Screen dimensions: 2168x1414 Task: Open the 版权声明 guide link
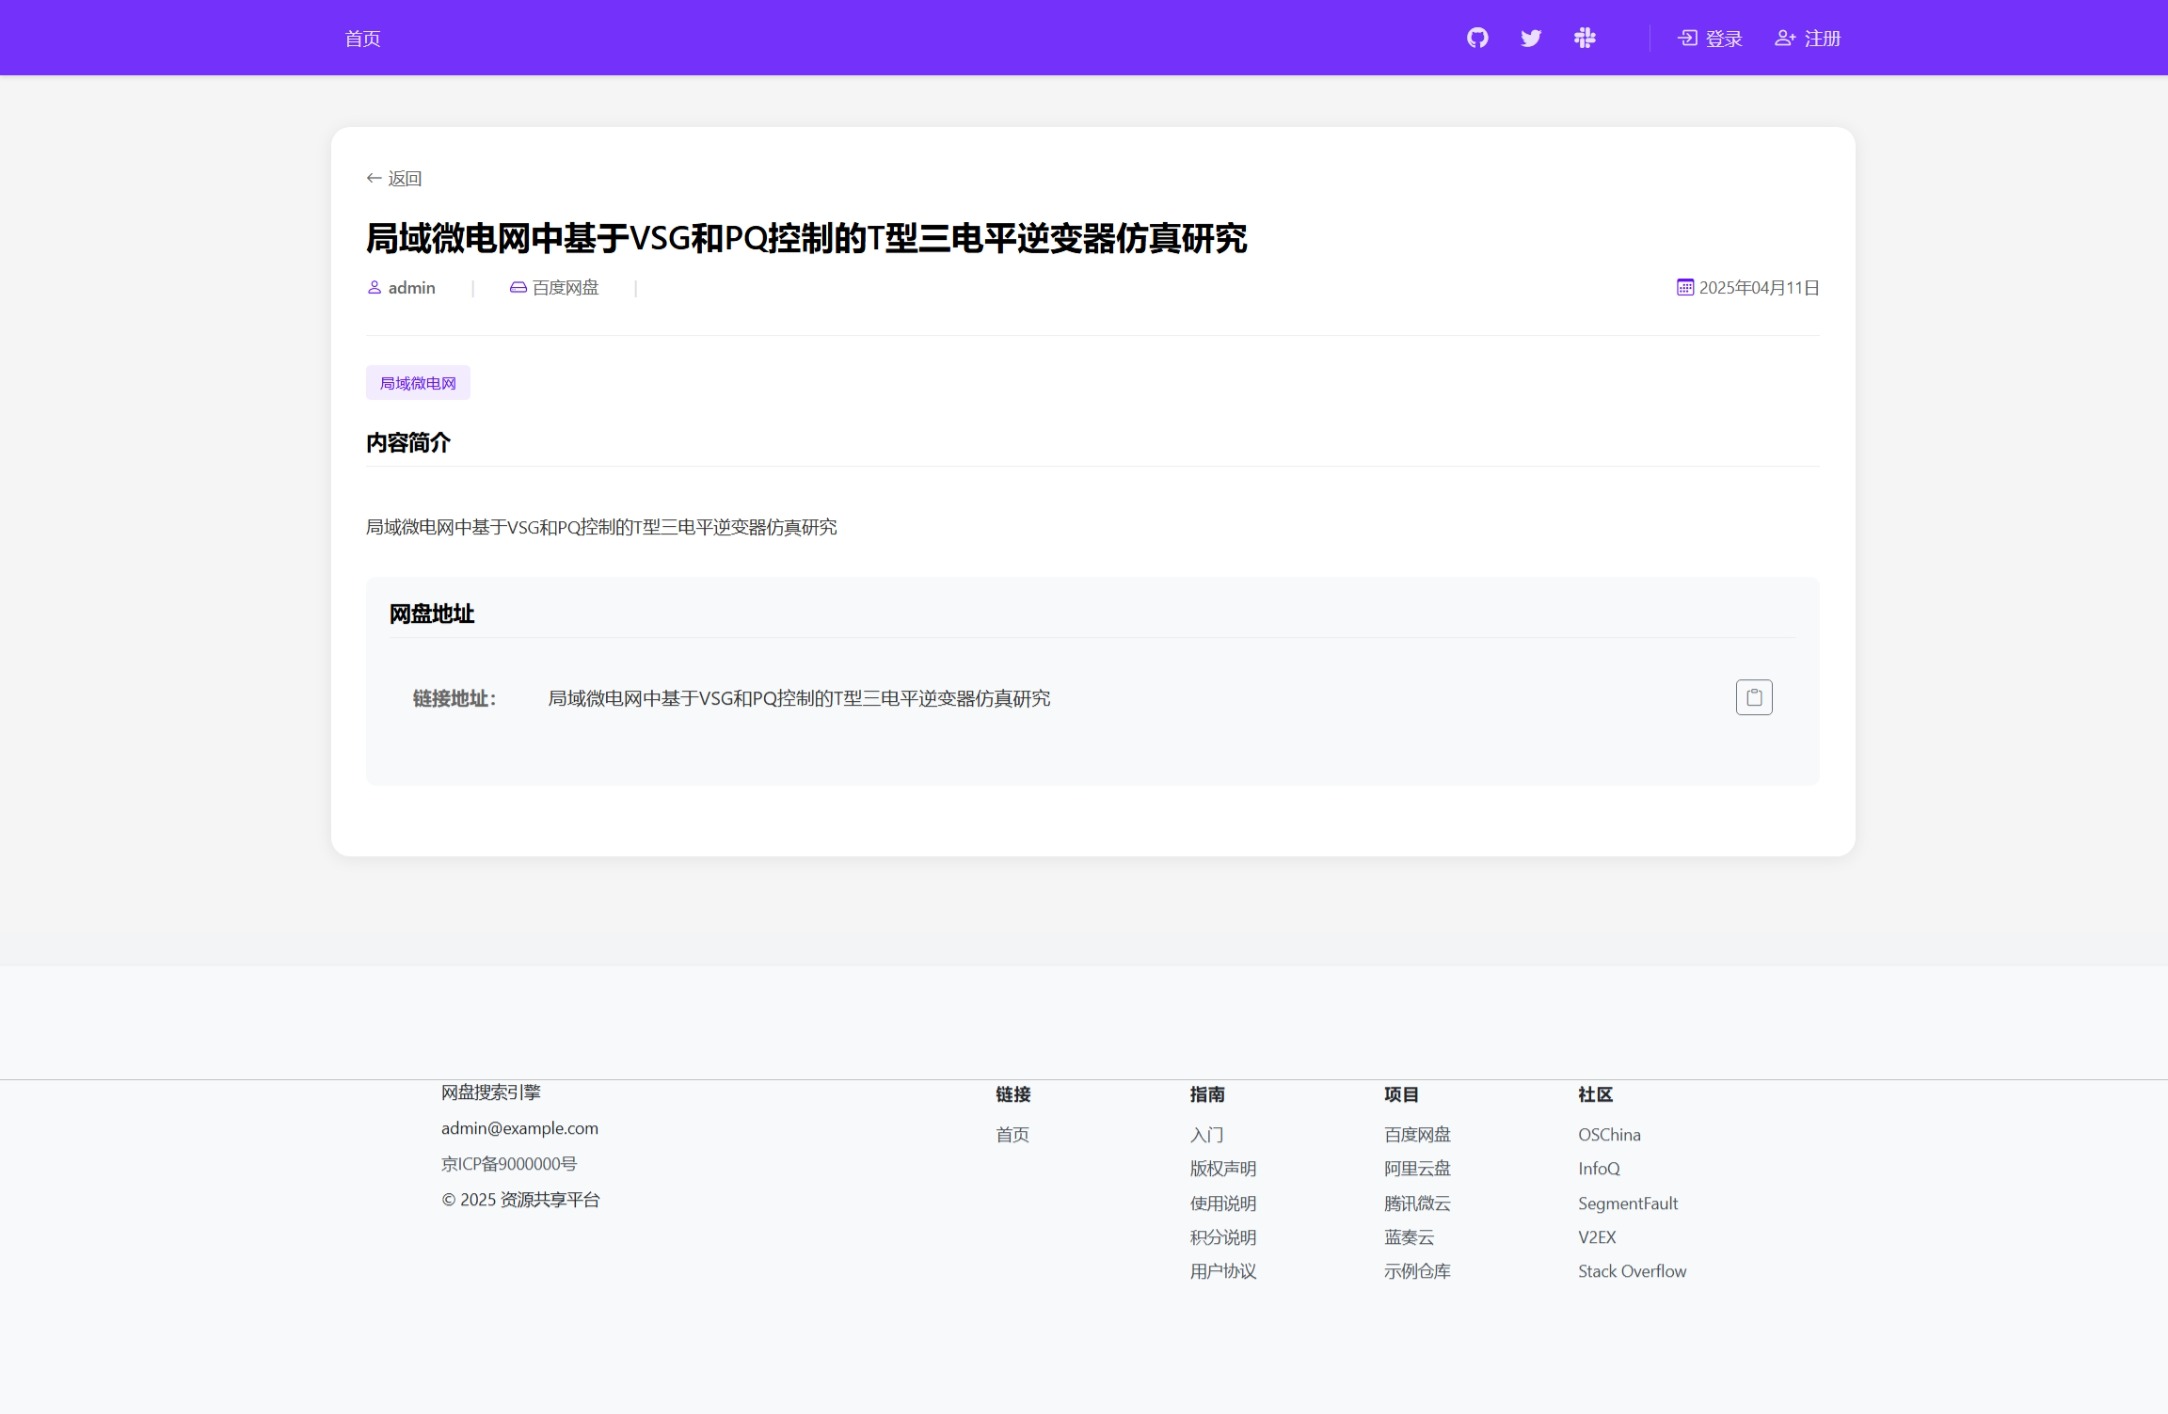tap(1223, 1168)
